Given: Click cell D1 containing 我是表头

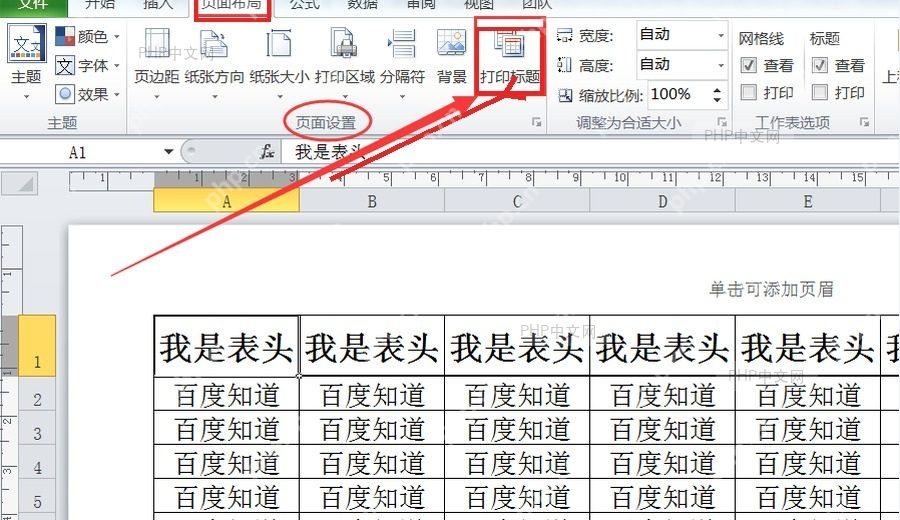Looking at the screenshot, I should pyautogui.click(x=662, y=346).
